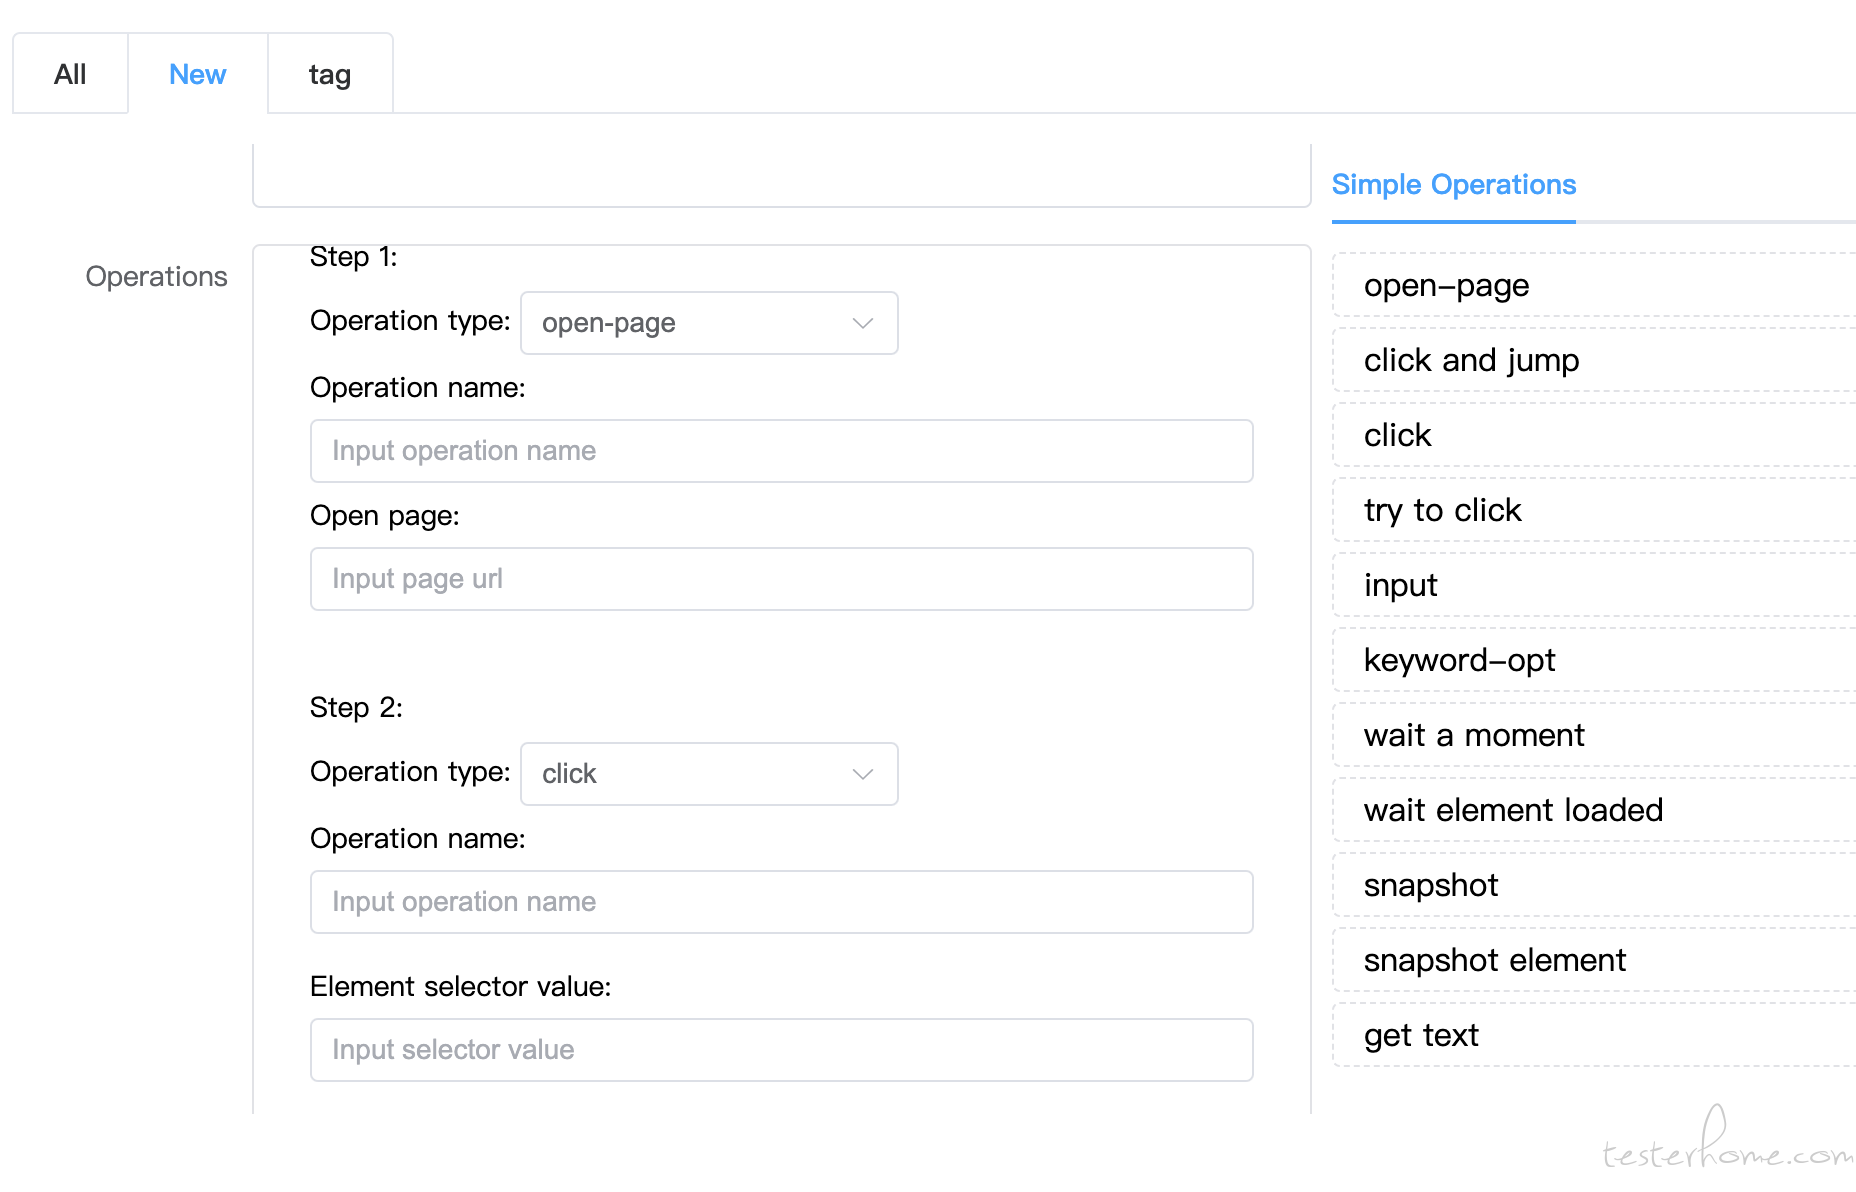1856x1192 pixels.
Task: Switch to the All tab
Action: click(x=70, y=74)
